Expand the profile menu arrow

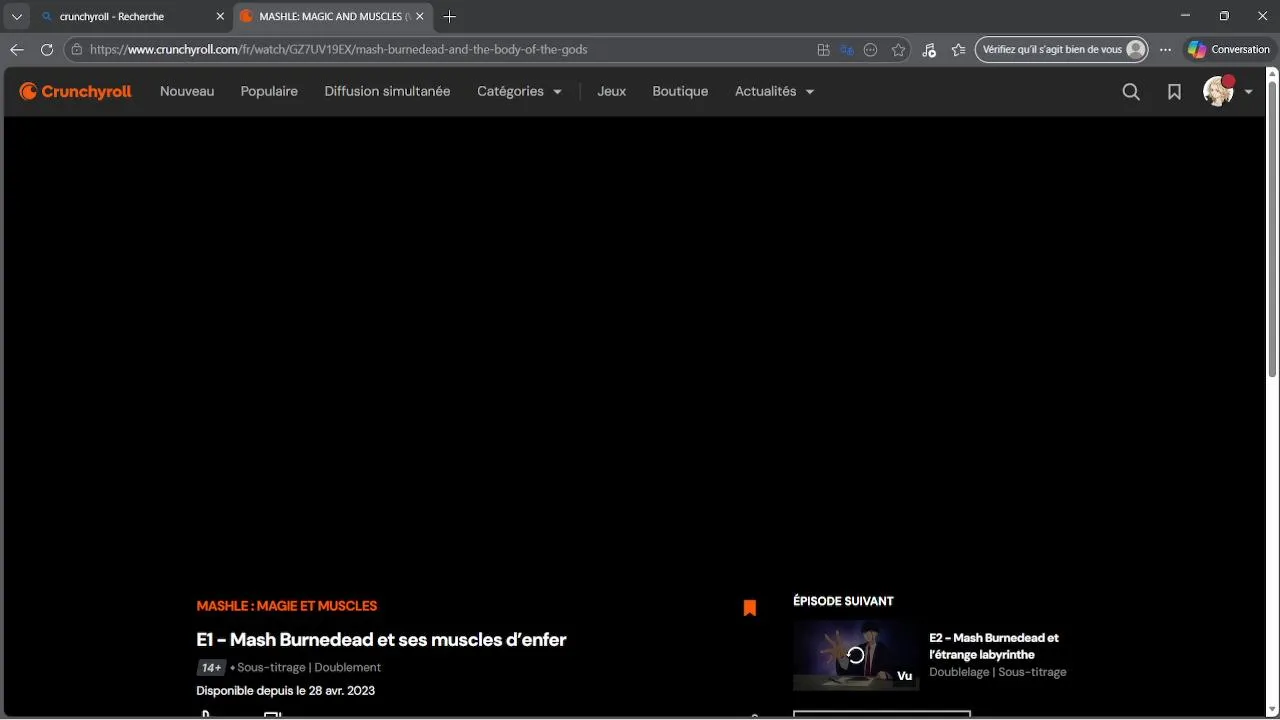(1249, 92)
